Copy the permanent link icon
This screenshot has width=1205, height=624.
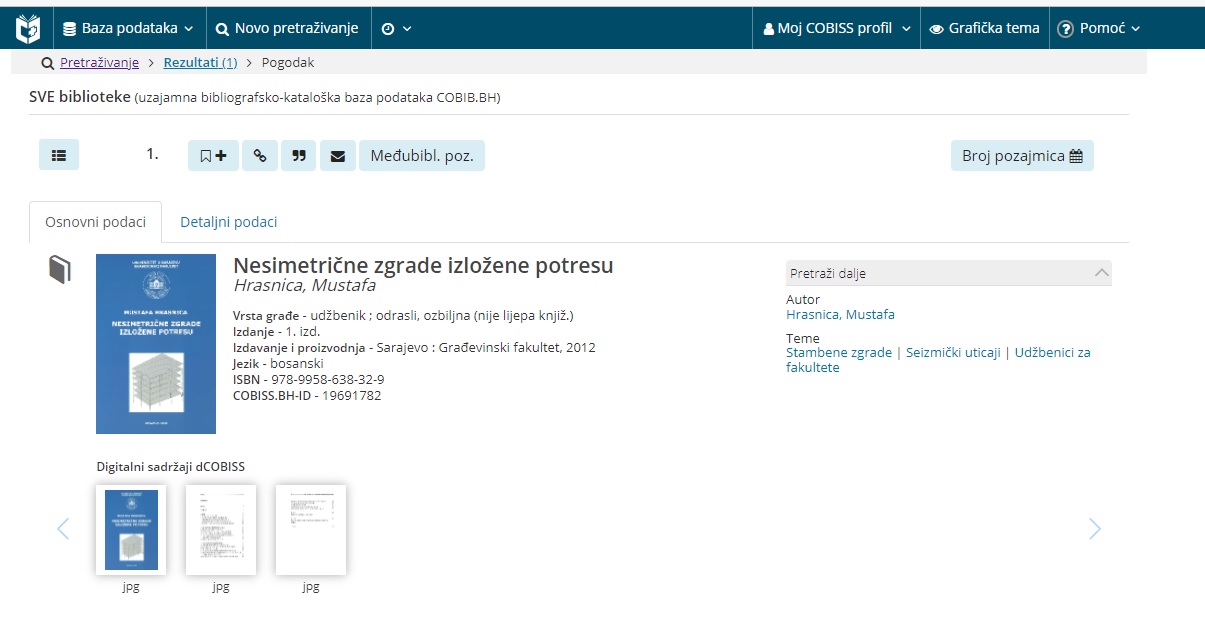pyautogui.click(x=260, y=156)
